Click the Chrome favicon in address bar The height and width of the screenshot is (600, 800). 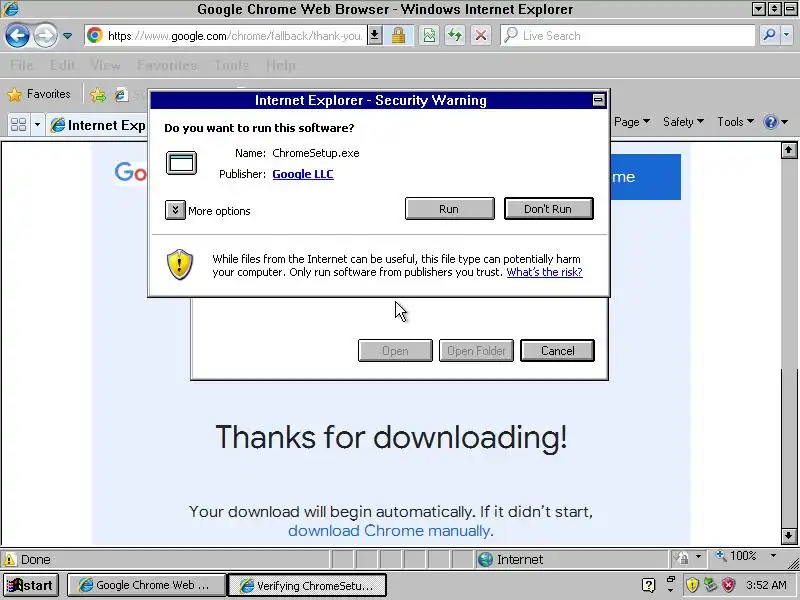point(94,35)
